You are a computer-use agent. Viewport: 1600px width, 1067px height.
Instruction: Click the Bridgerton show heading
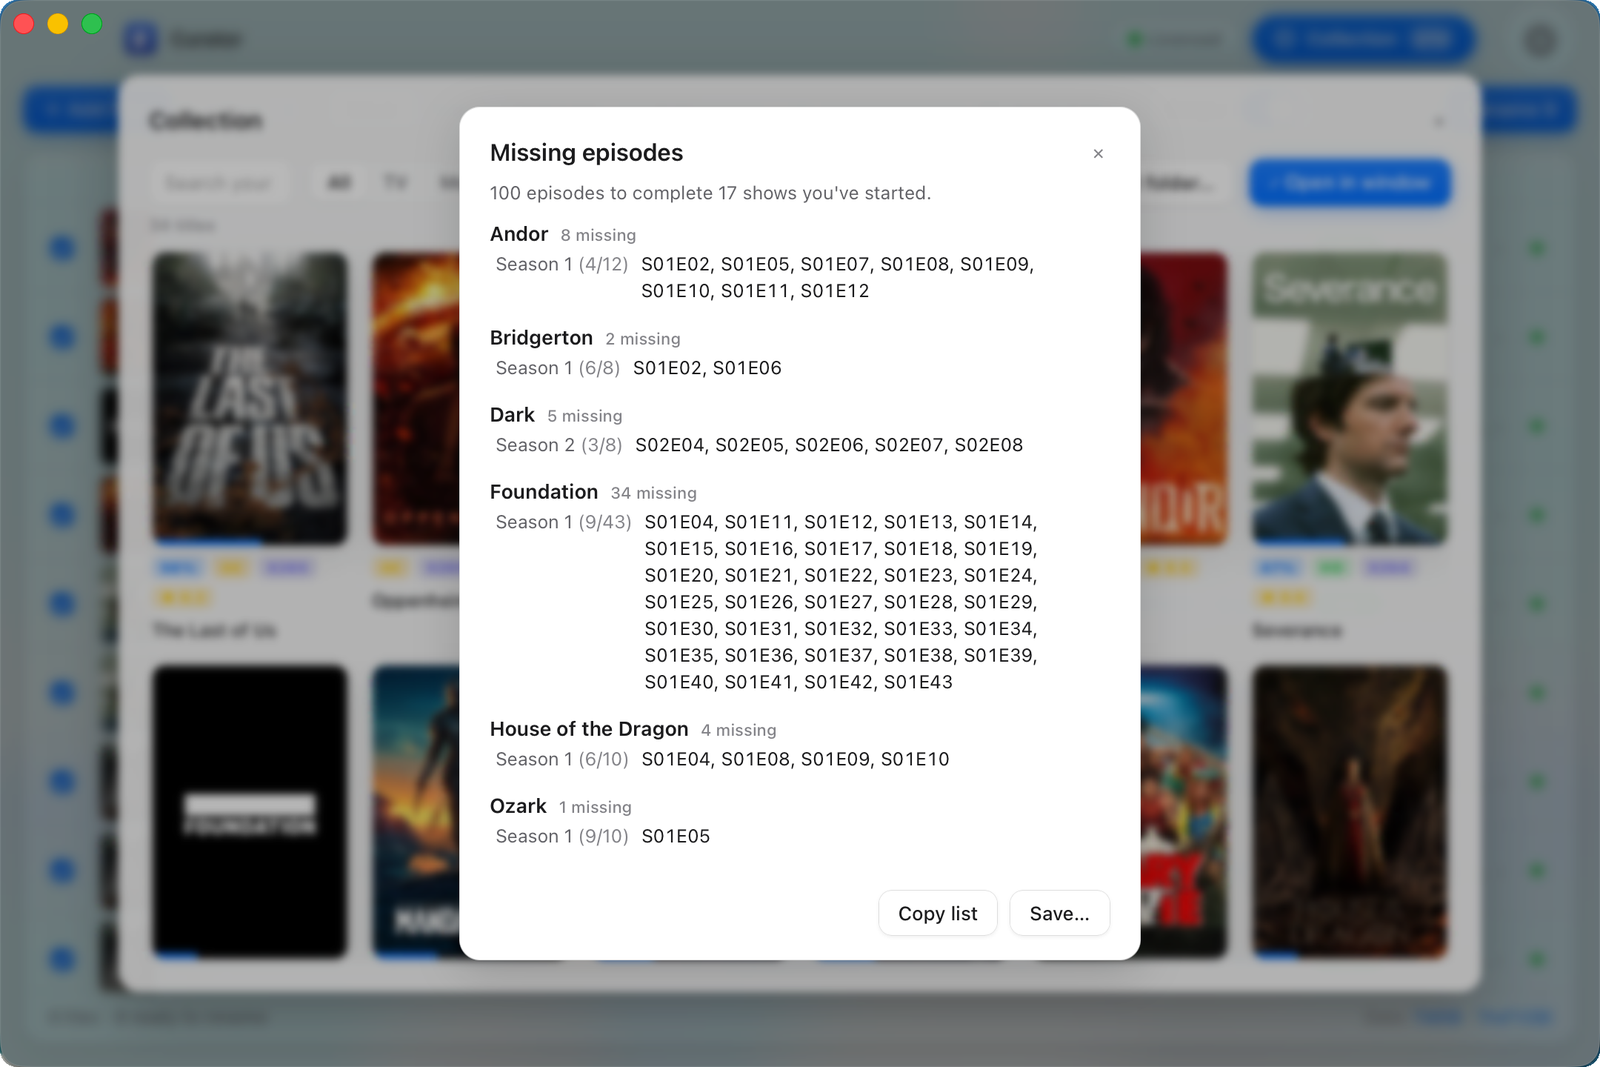(x=541, y=338)
